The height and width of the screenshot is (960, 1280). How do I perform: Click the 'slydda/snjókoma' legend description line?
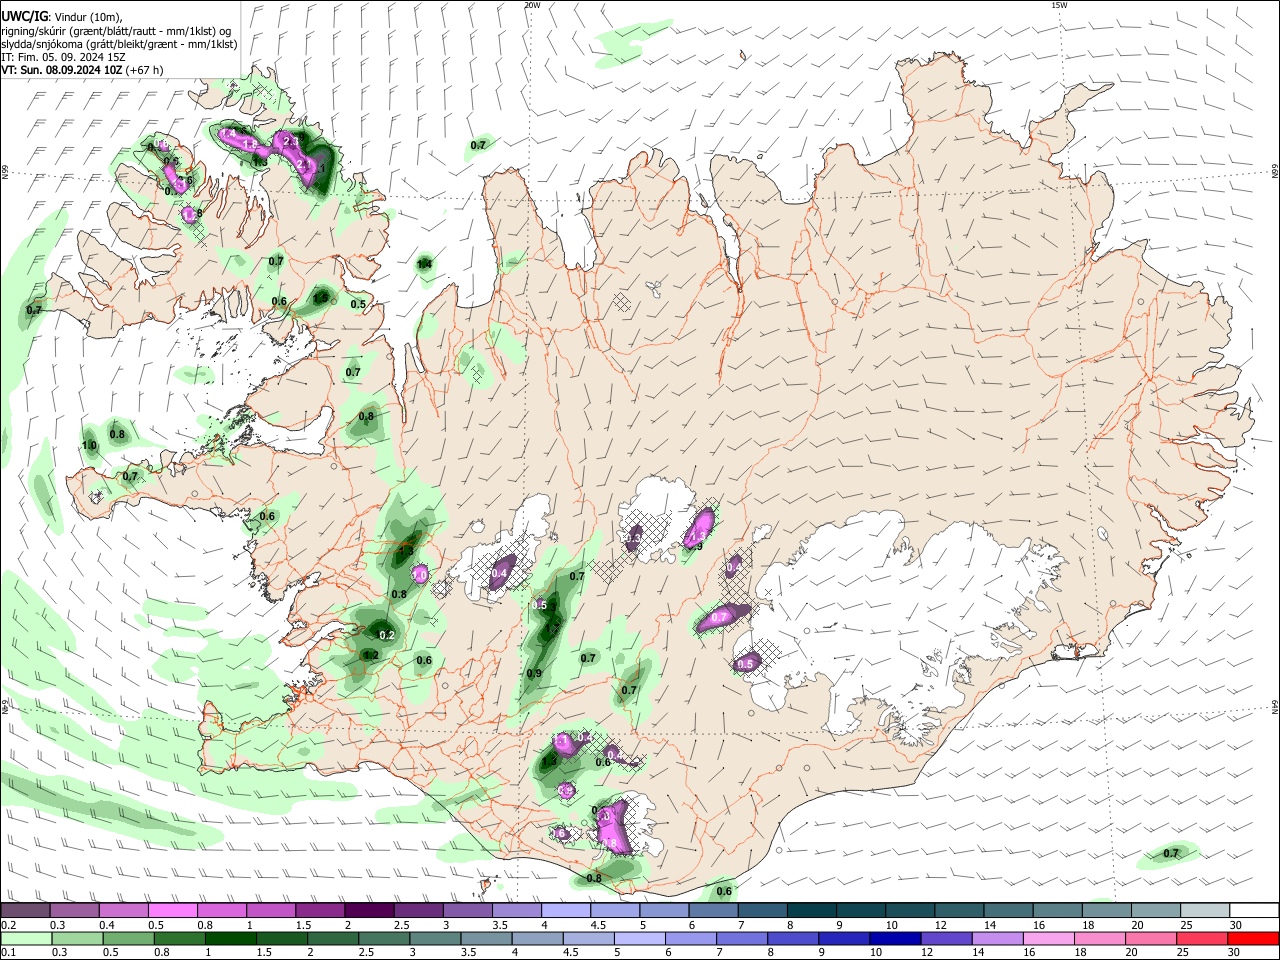[x=119, y=44]
